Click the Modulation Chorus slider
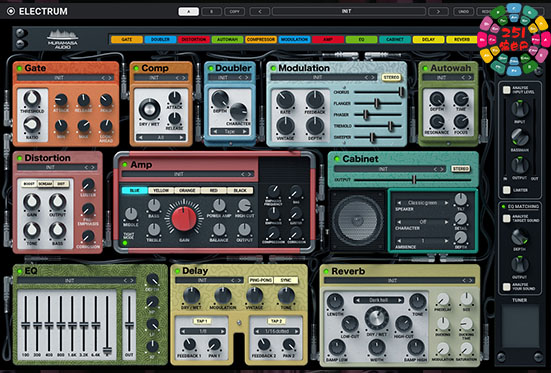Viewport: 551px width, 373px height. click(x=378, y=92)
